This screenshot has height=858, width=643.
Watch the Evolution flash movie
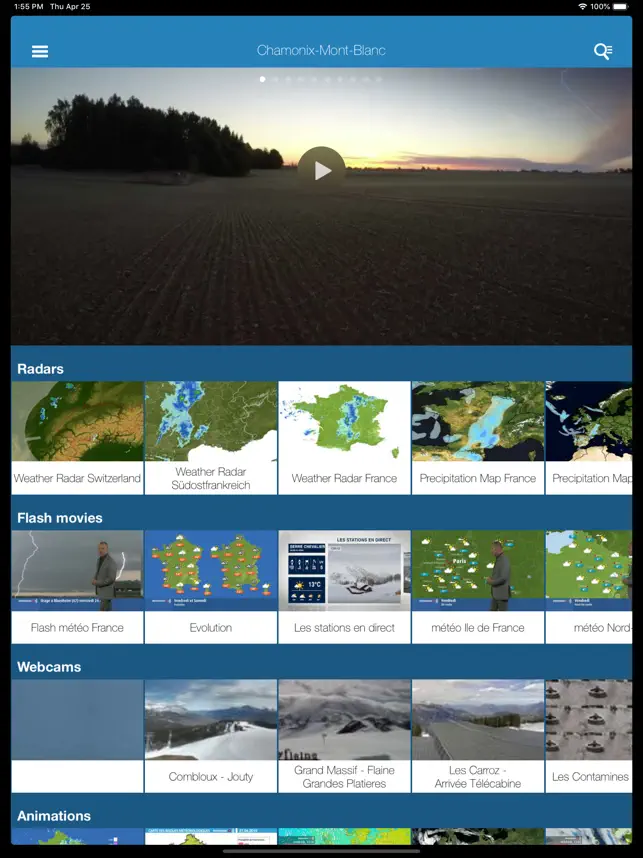[x=211, y=587]
